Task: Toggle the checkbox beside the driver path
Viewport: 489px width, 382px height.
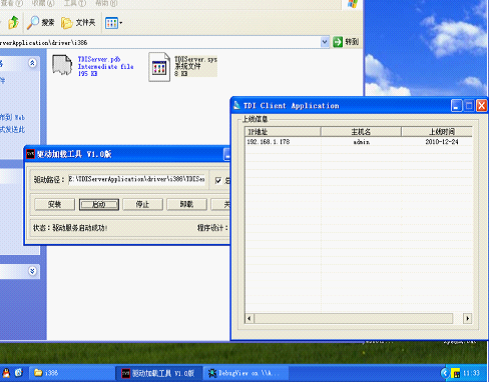Action: pyautogui.click(x=218, y=180)
